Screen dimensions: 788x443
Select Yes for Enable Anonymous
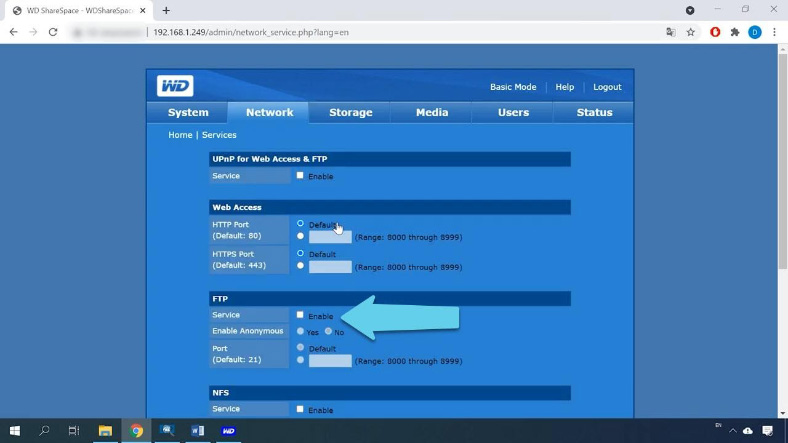[x=300, y=331]
